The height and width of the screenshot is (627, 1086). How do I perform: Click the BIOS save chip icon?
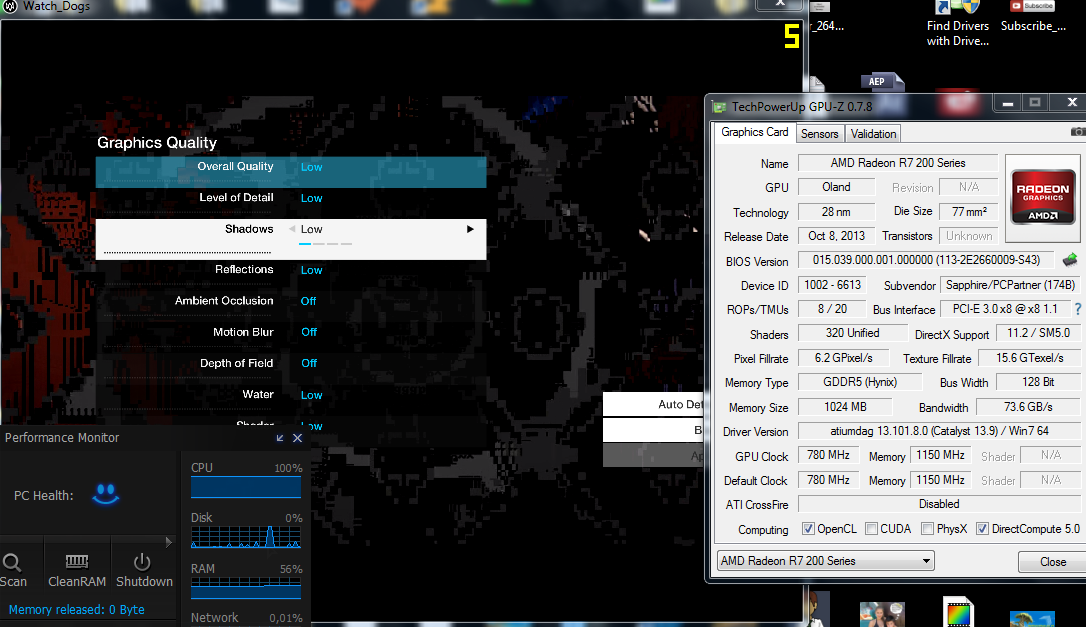[1070, 260]
